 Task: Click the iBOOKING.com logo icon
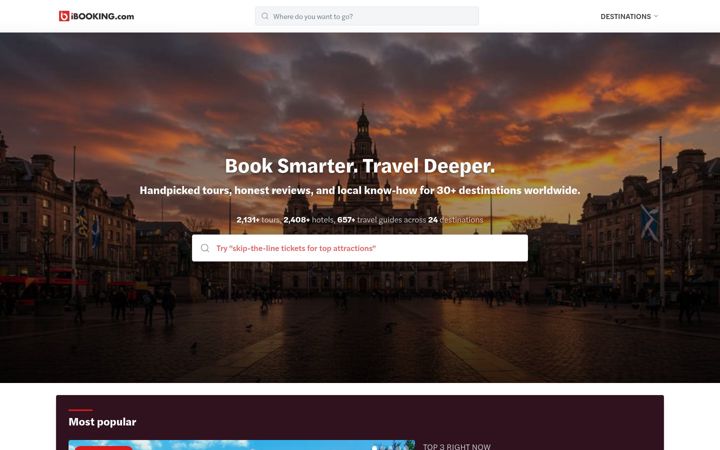tap(64, 16)
